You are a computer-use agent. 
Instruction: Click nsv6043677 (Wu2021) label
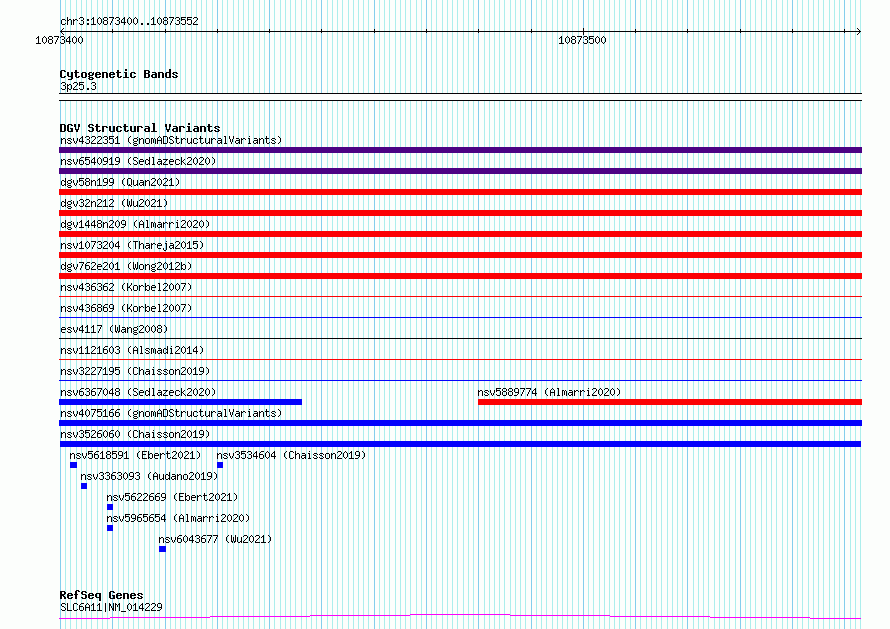(x=215, y=539)
